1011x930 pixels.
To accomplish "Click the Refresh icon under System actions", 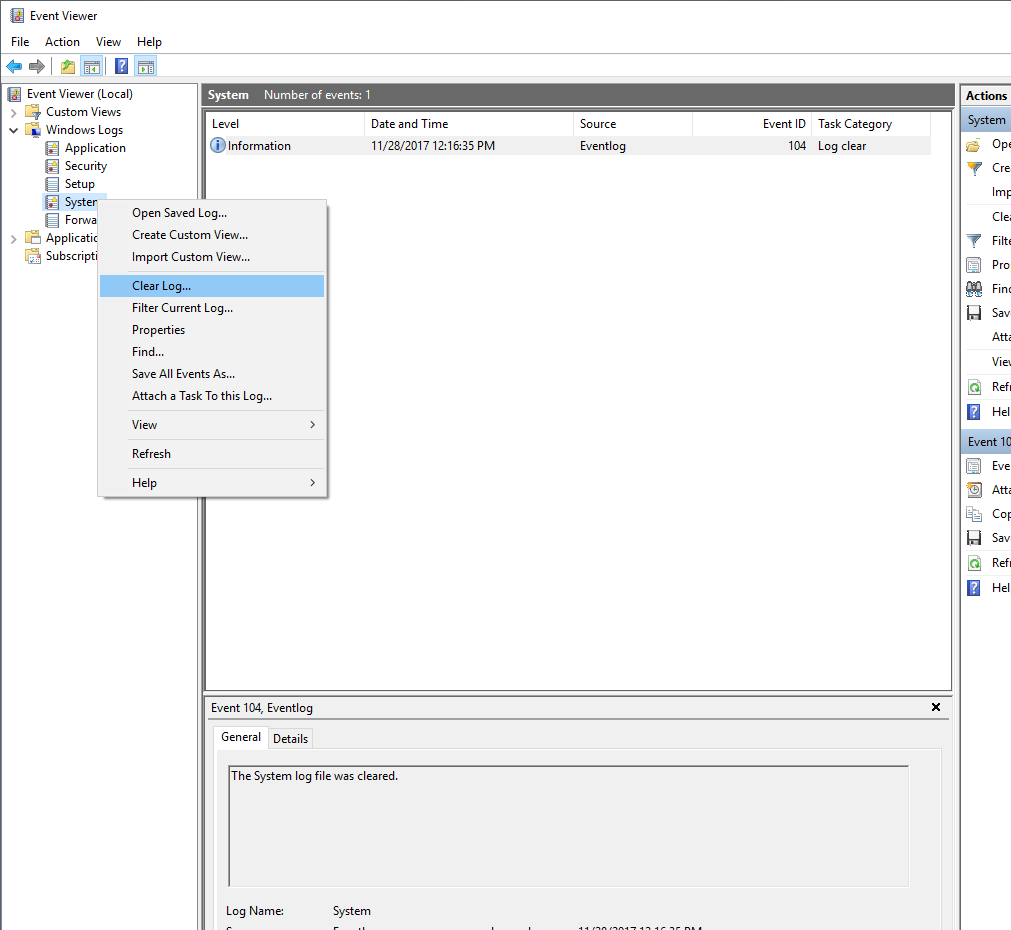I will click(x=974, y=387).
